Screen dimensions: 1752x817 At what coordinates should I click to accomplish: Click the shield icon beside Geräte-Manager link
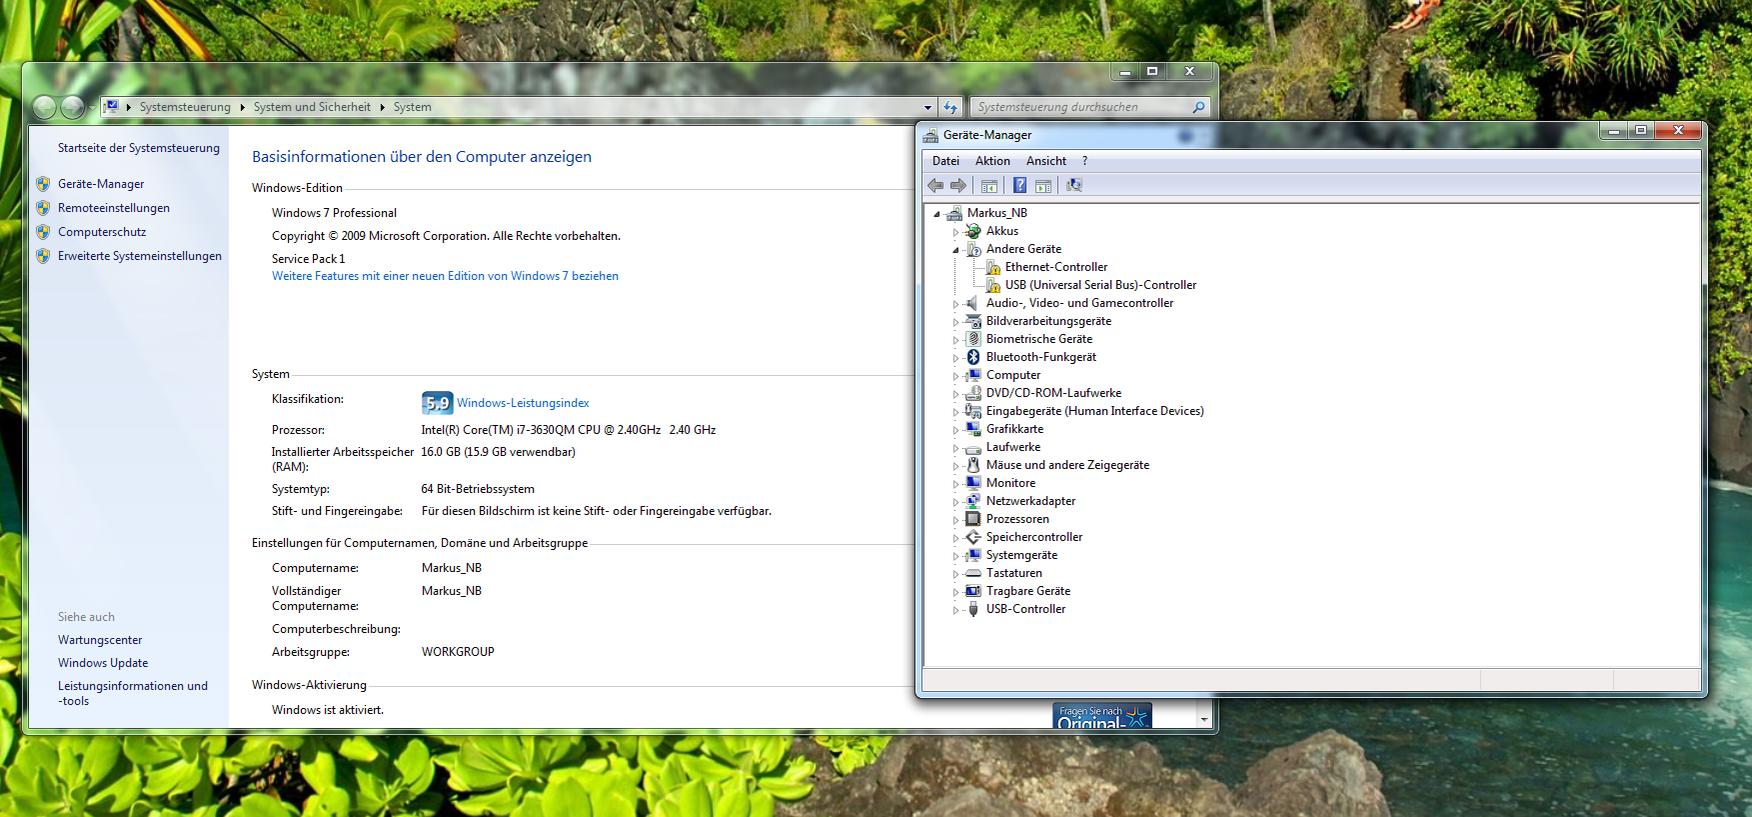[x=43, y=184]
